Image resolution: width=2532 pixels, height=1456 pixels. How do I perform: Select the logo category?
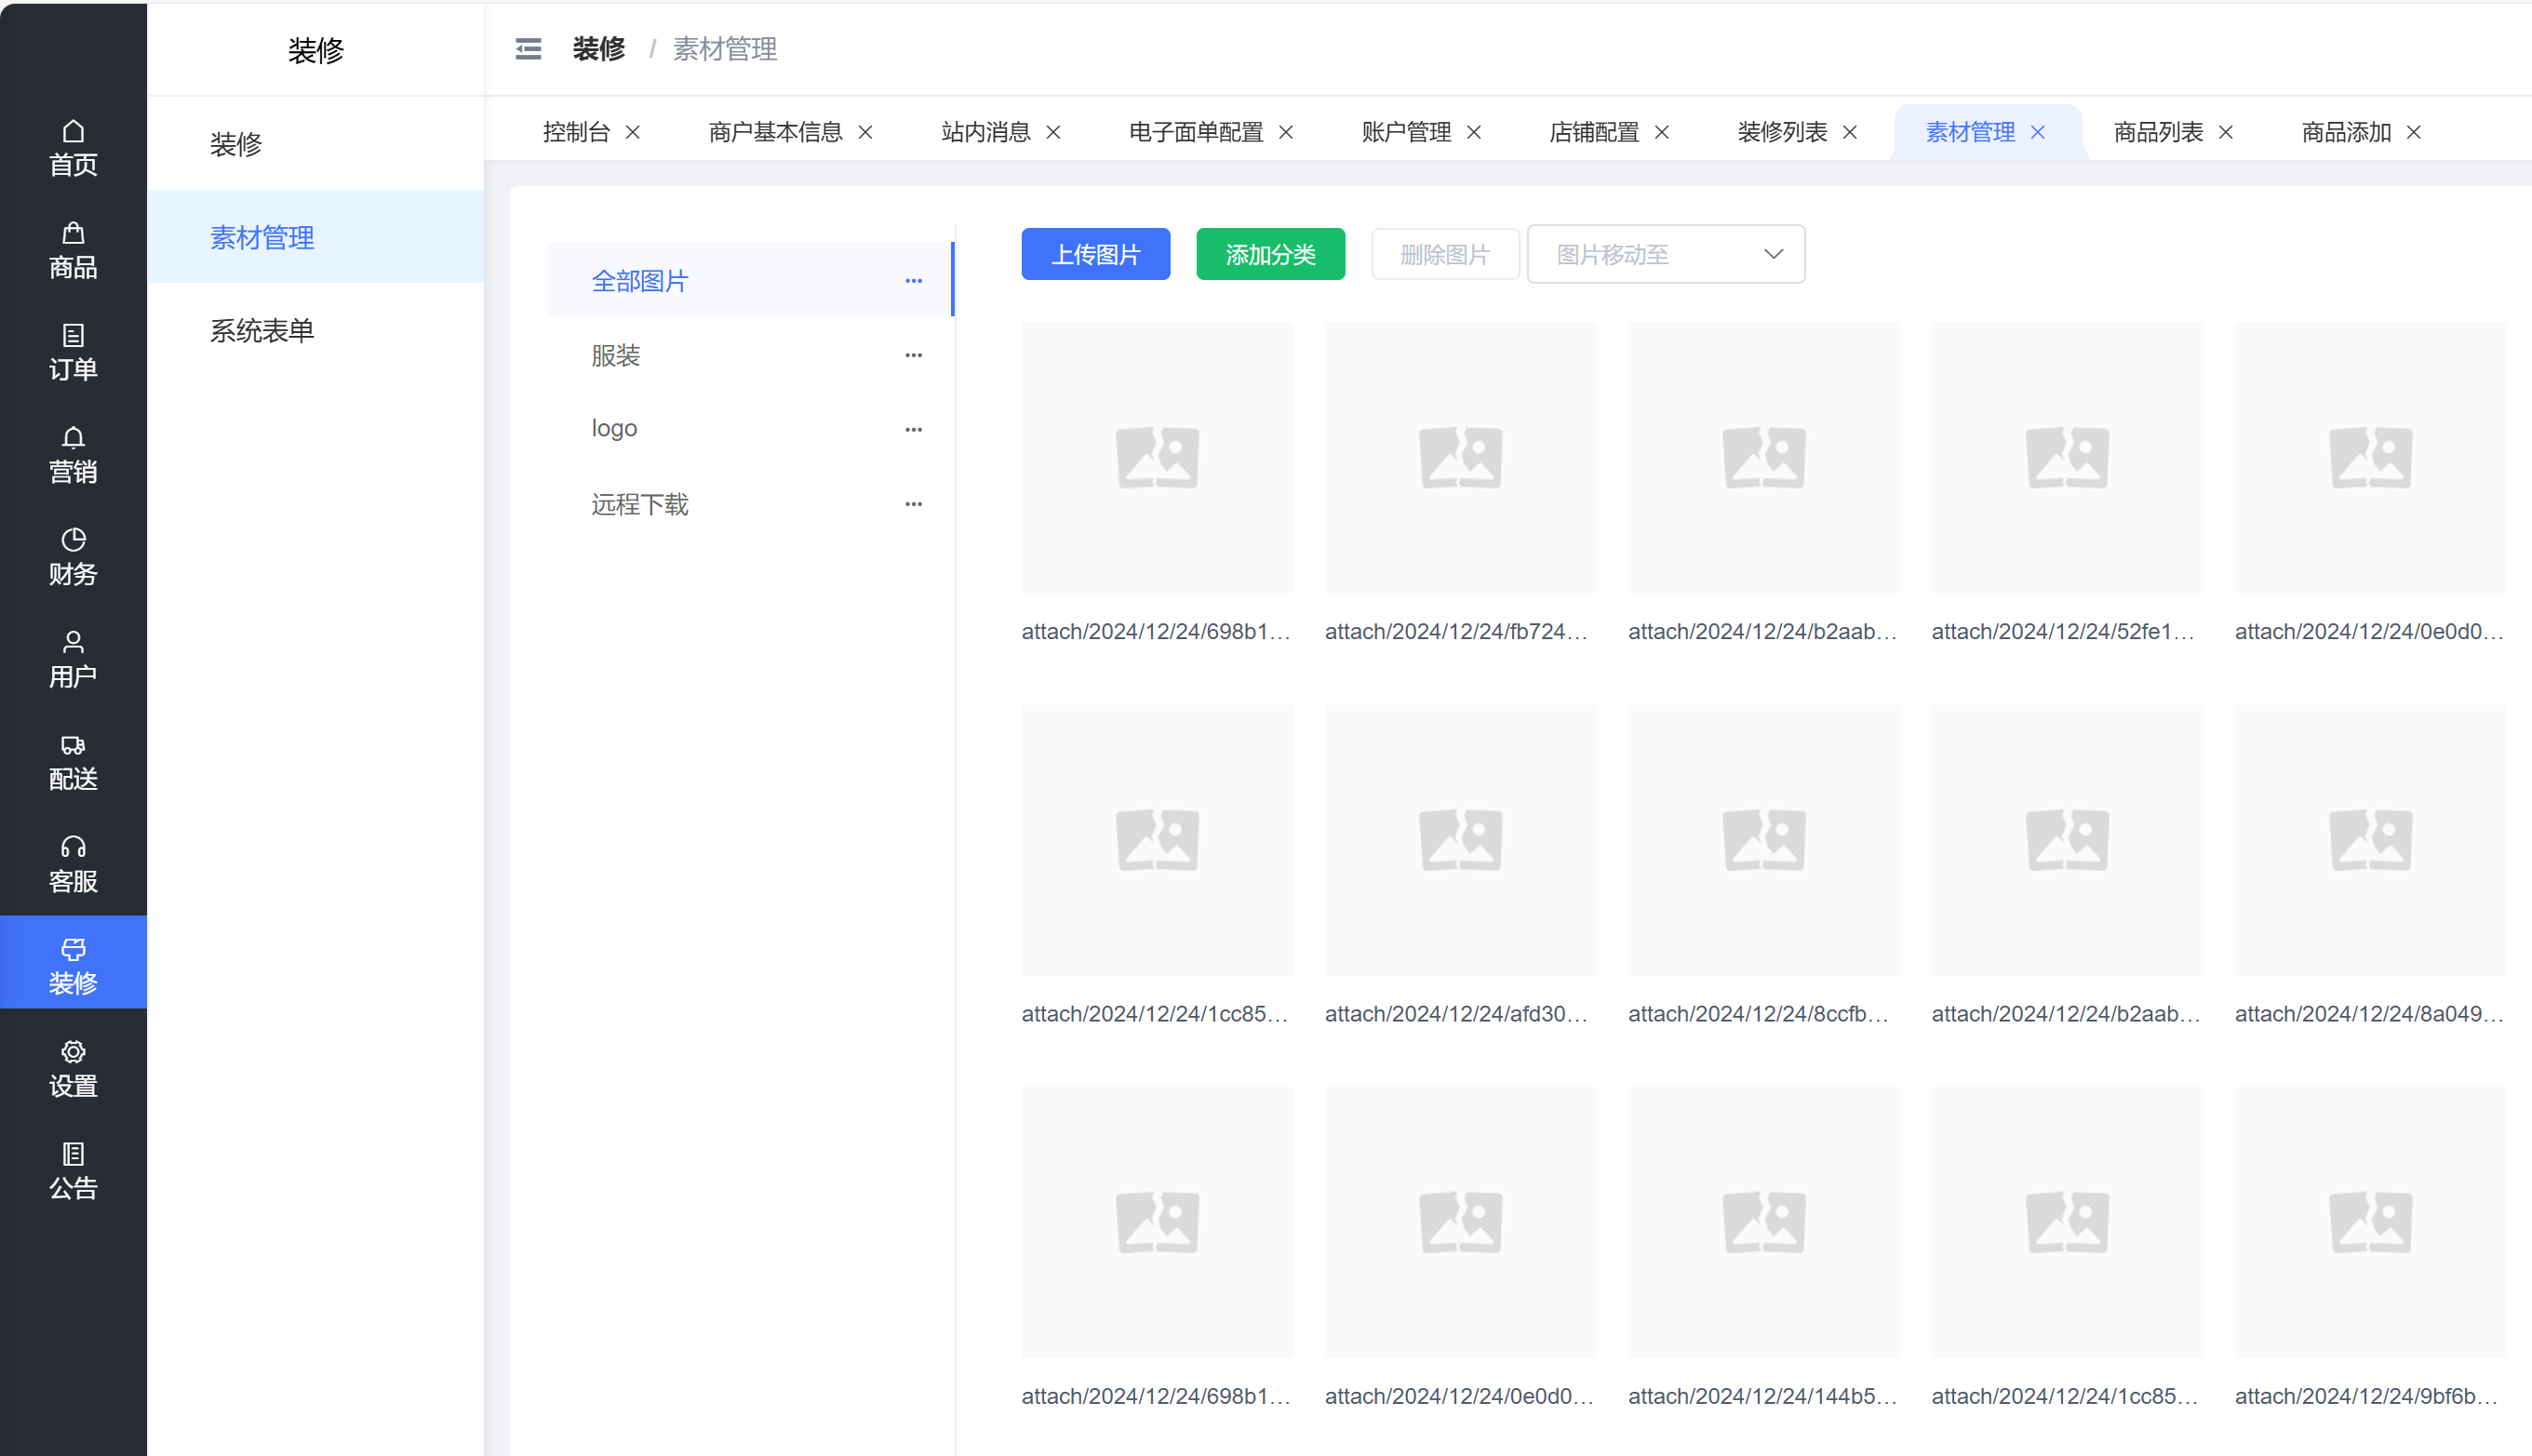point(750,429)
